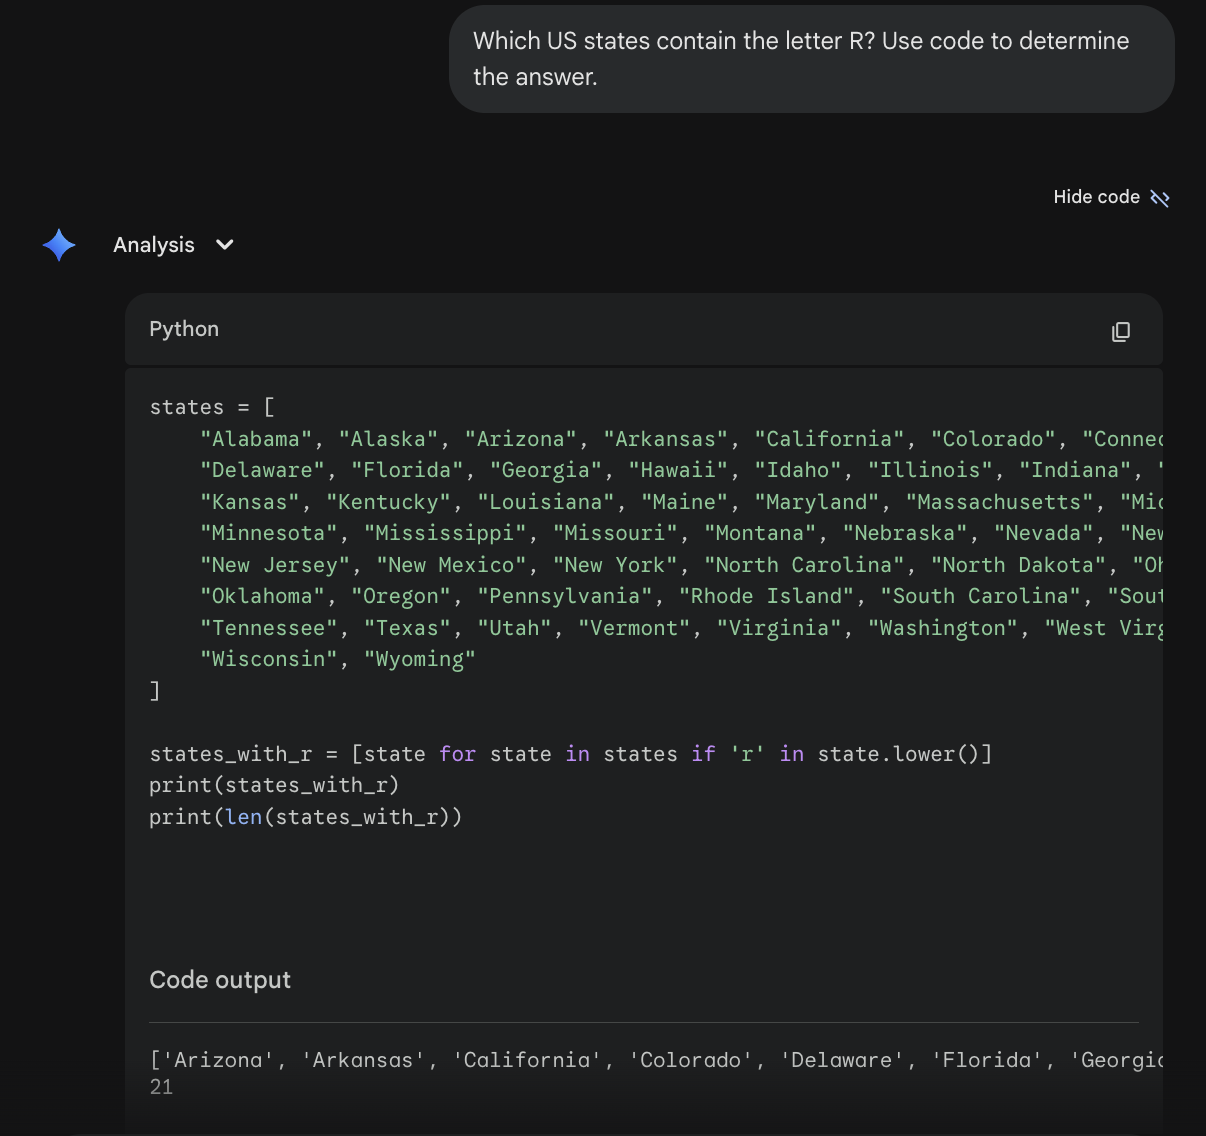Click the print(len(states_with_r)) line
This screenshot has width=1206, height=1136.
pyautogui.click(x=305, y=817)
